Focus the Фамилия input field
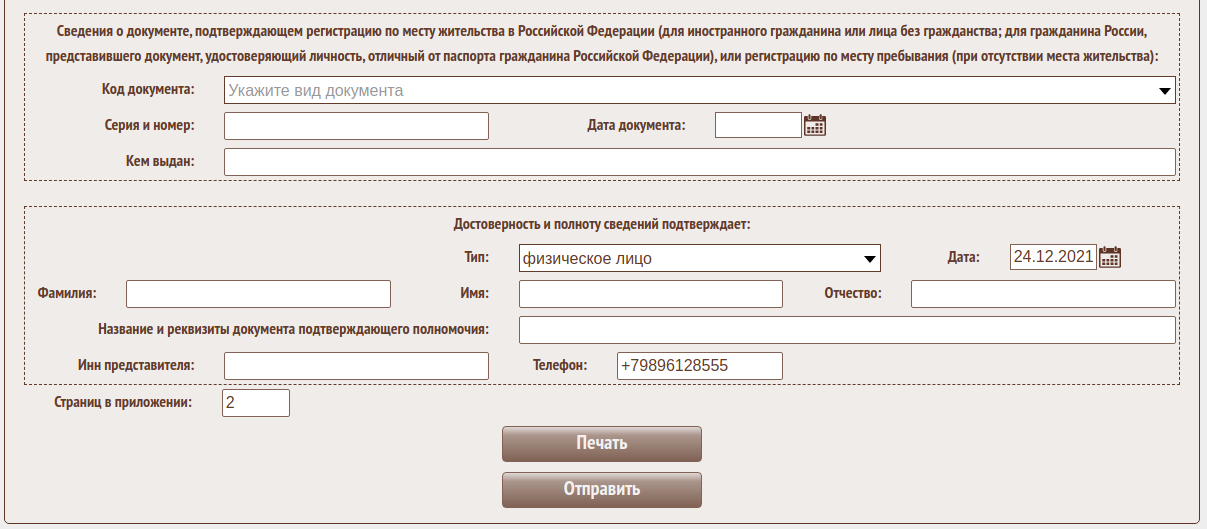The width and height of the screenshot is (1207, 529). pyautogui.click(x=258, y=294)
